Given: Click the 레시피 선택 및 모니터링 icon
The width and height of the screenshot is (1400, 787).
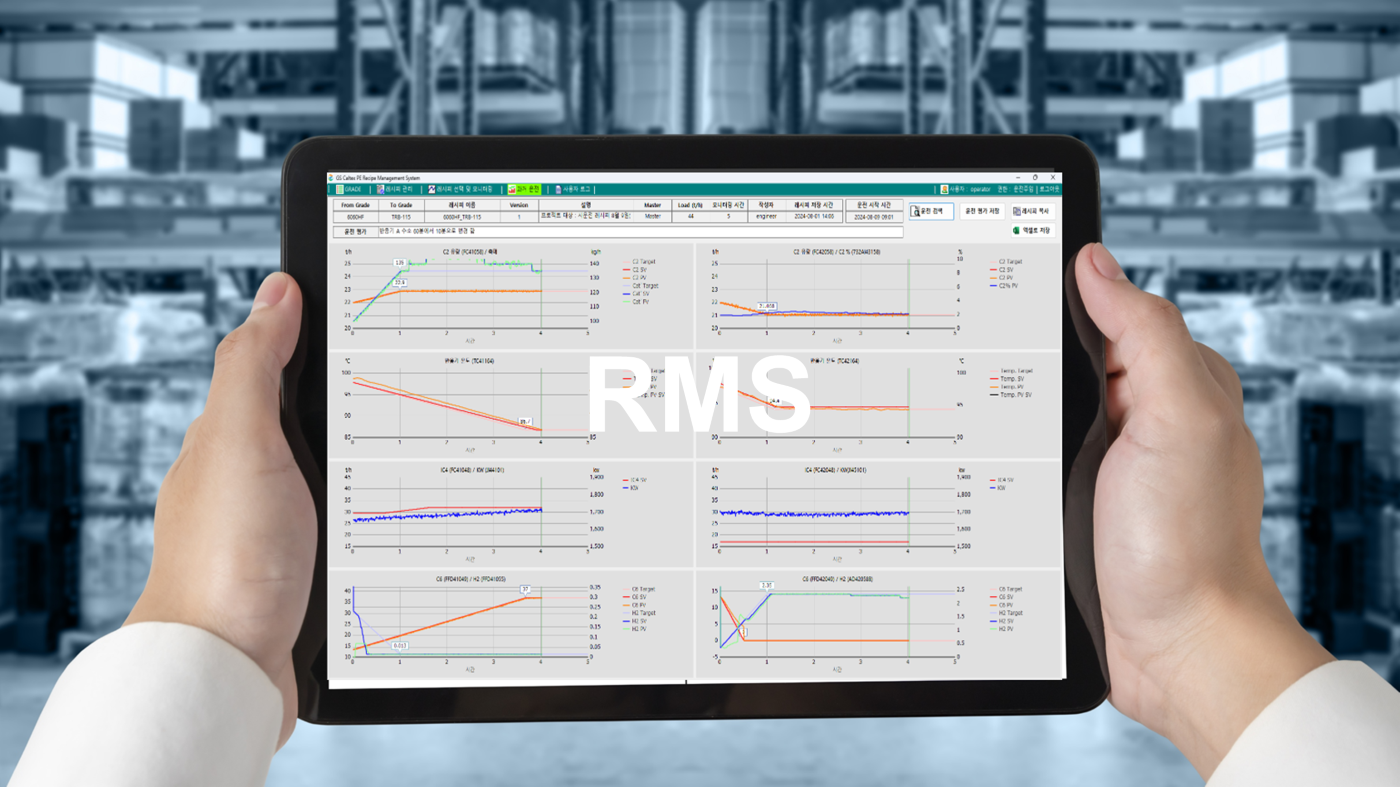Looking at the screenshot, I should tap(432, 189).
